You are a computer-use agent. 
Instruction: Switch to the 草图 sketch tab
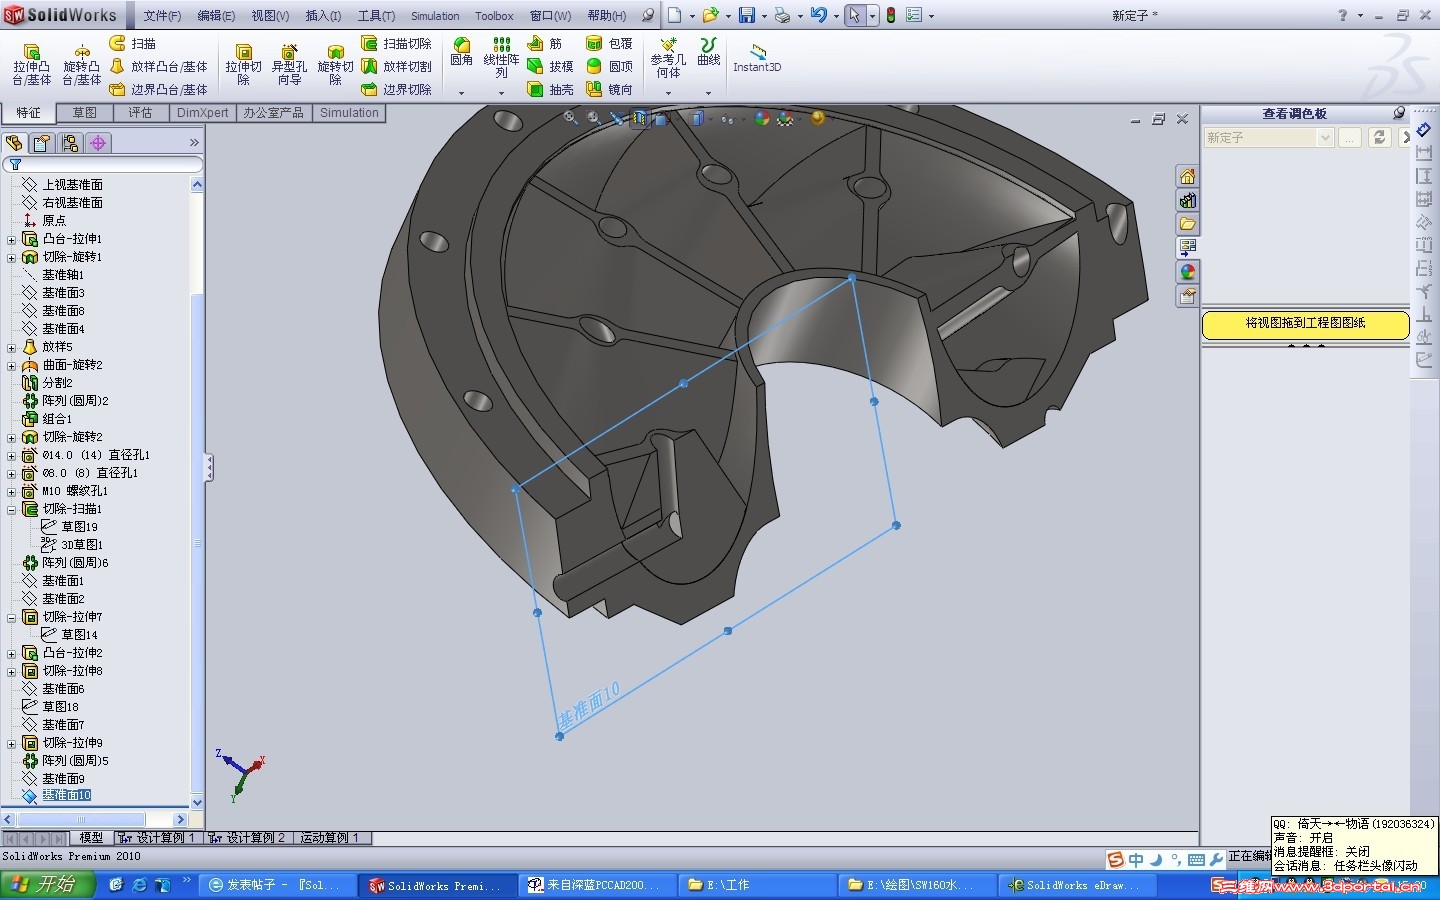coord(84,113)
